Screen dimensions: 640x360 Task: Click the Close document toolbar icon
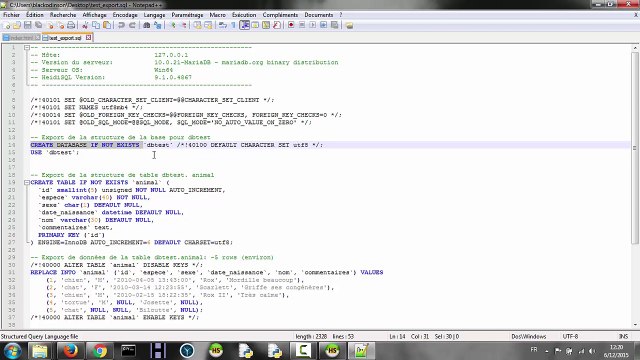50,25
